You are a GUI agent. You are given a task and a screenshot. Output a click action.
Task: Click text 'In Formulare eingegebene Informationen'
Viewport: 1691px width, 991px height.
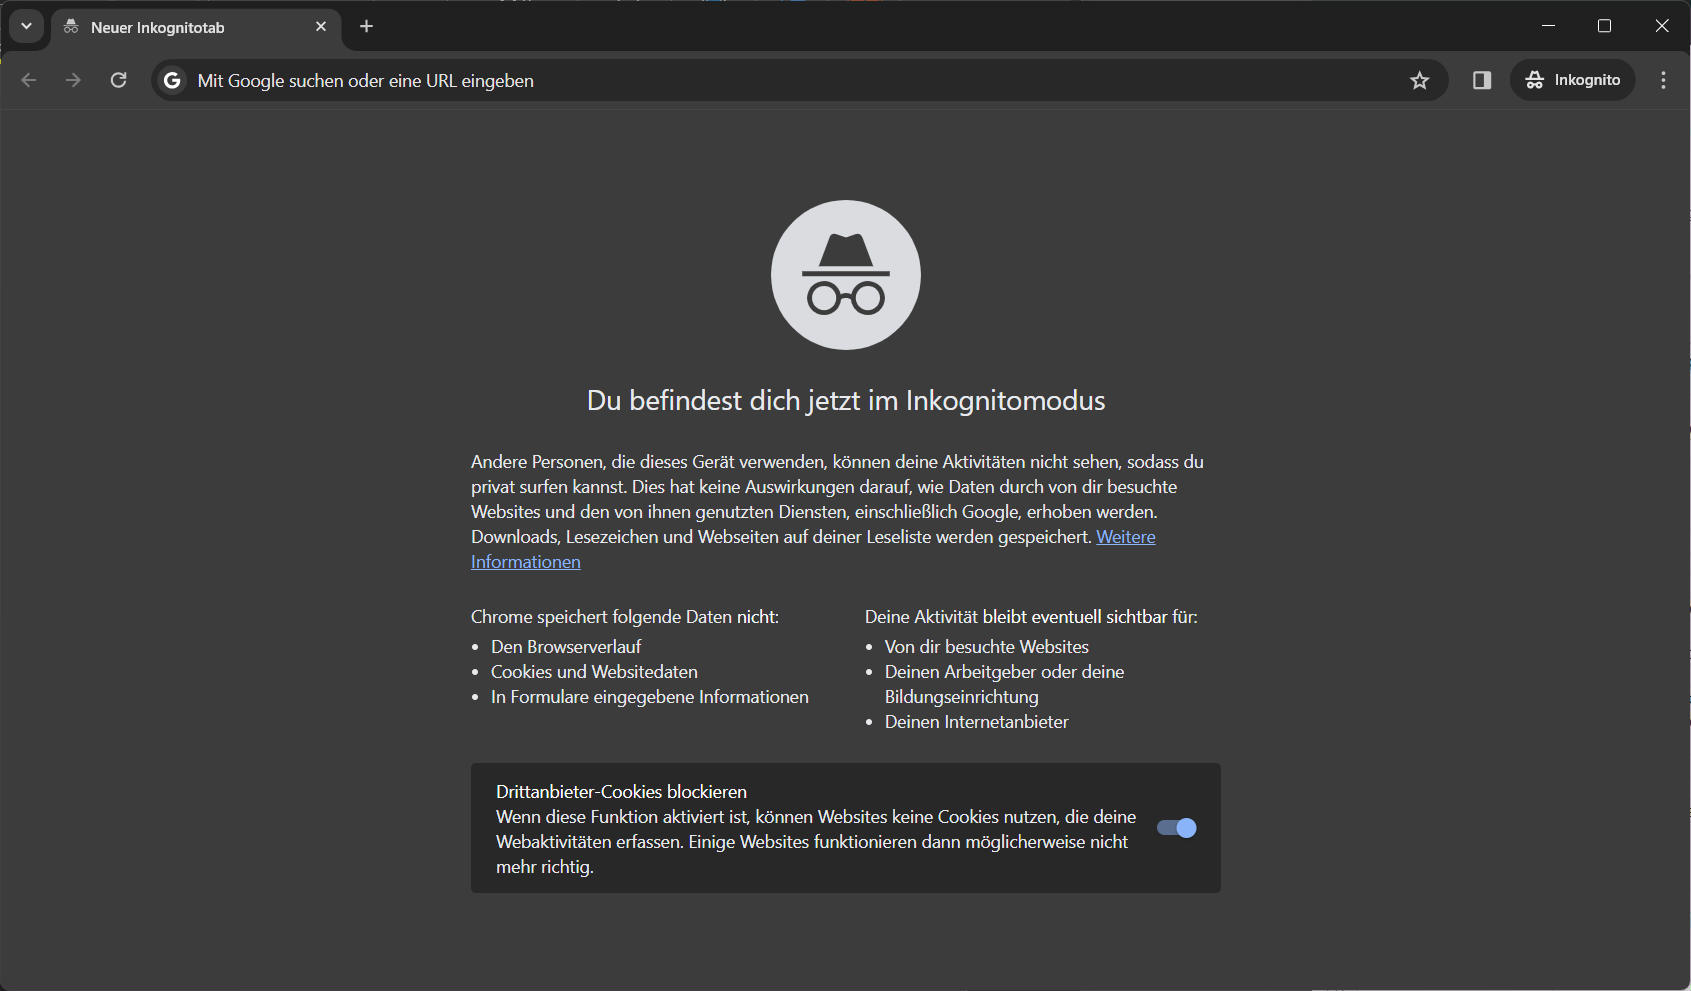point(650,697)
